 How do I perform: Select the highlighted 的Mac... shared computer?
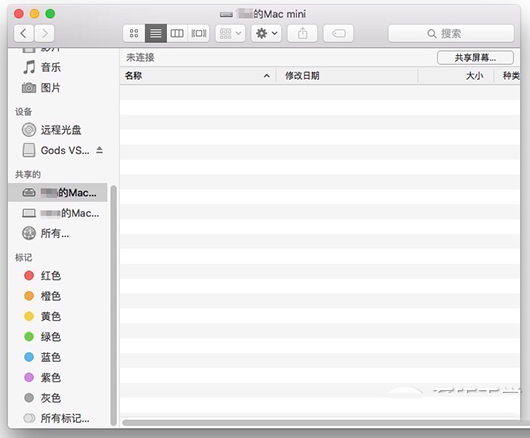coord(57,193)
